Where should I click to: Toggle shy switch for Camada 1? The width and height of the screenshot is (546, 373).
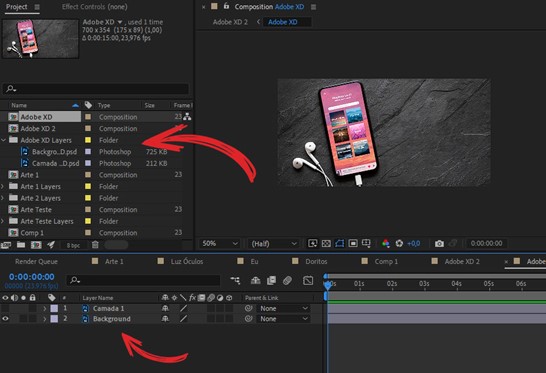(165, 308)
